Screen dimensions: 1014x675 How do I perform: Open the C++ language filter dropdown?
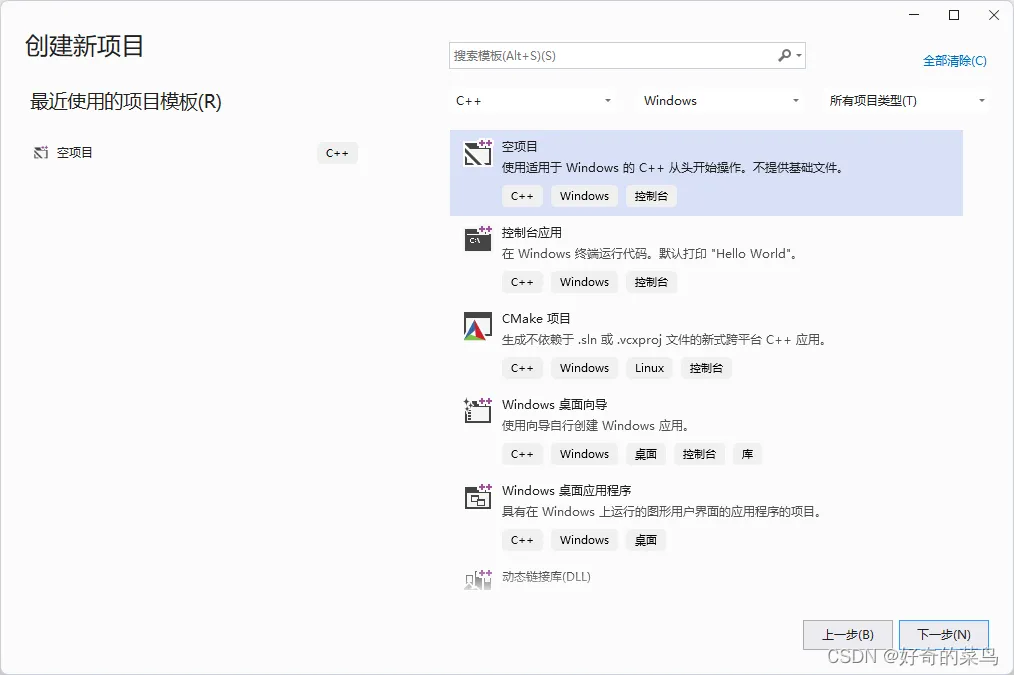point(532,101)
